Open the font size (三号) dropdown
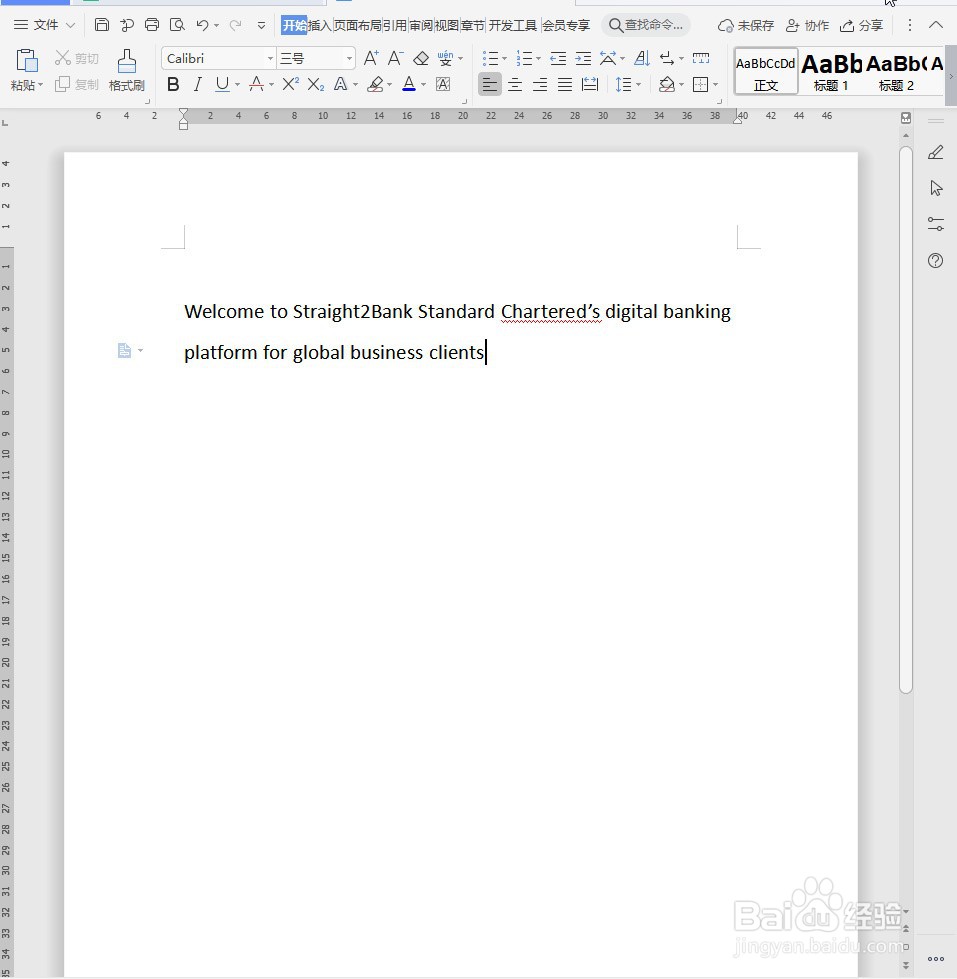This screenshot has width=957, height=979. (x=350, y=59)
